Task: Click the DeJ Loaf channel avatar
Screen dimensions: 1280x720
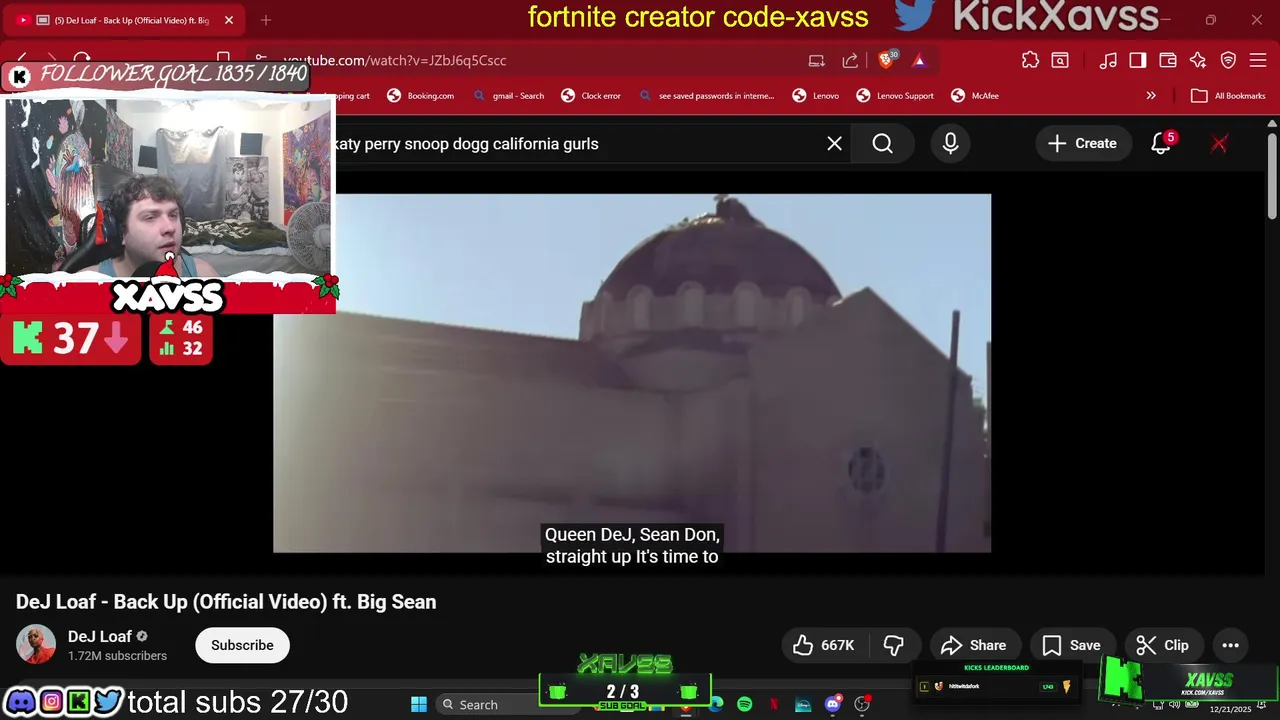Action: point(36,645)
